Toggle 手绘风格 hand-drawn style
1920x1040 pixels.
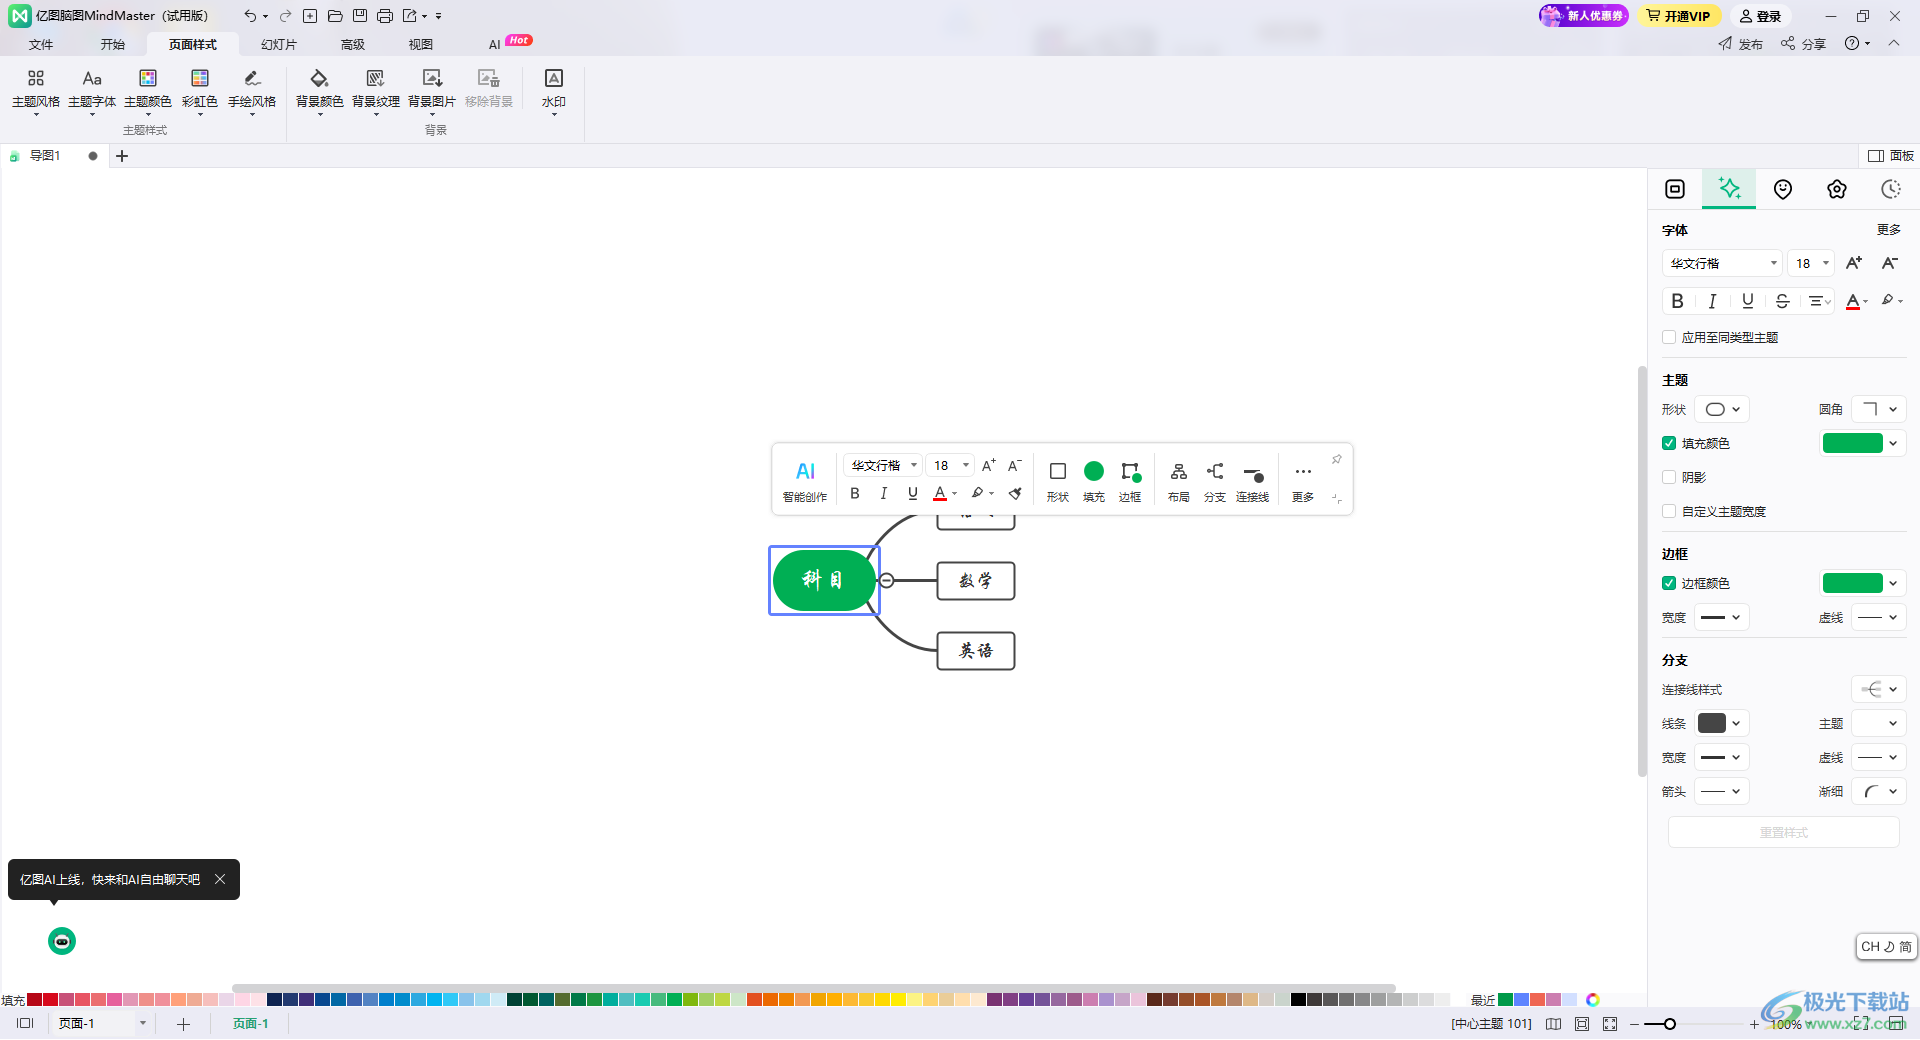coord(252,90)
